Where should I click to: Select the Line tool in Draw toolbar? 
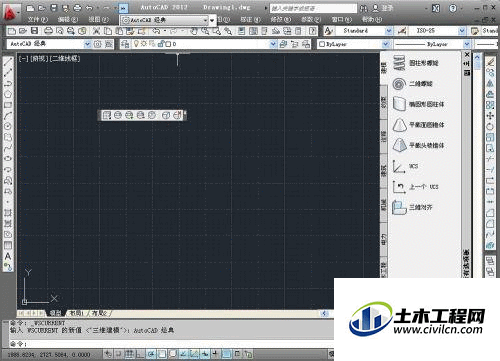pyautogui.click(x=8, y=62)
